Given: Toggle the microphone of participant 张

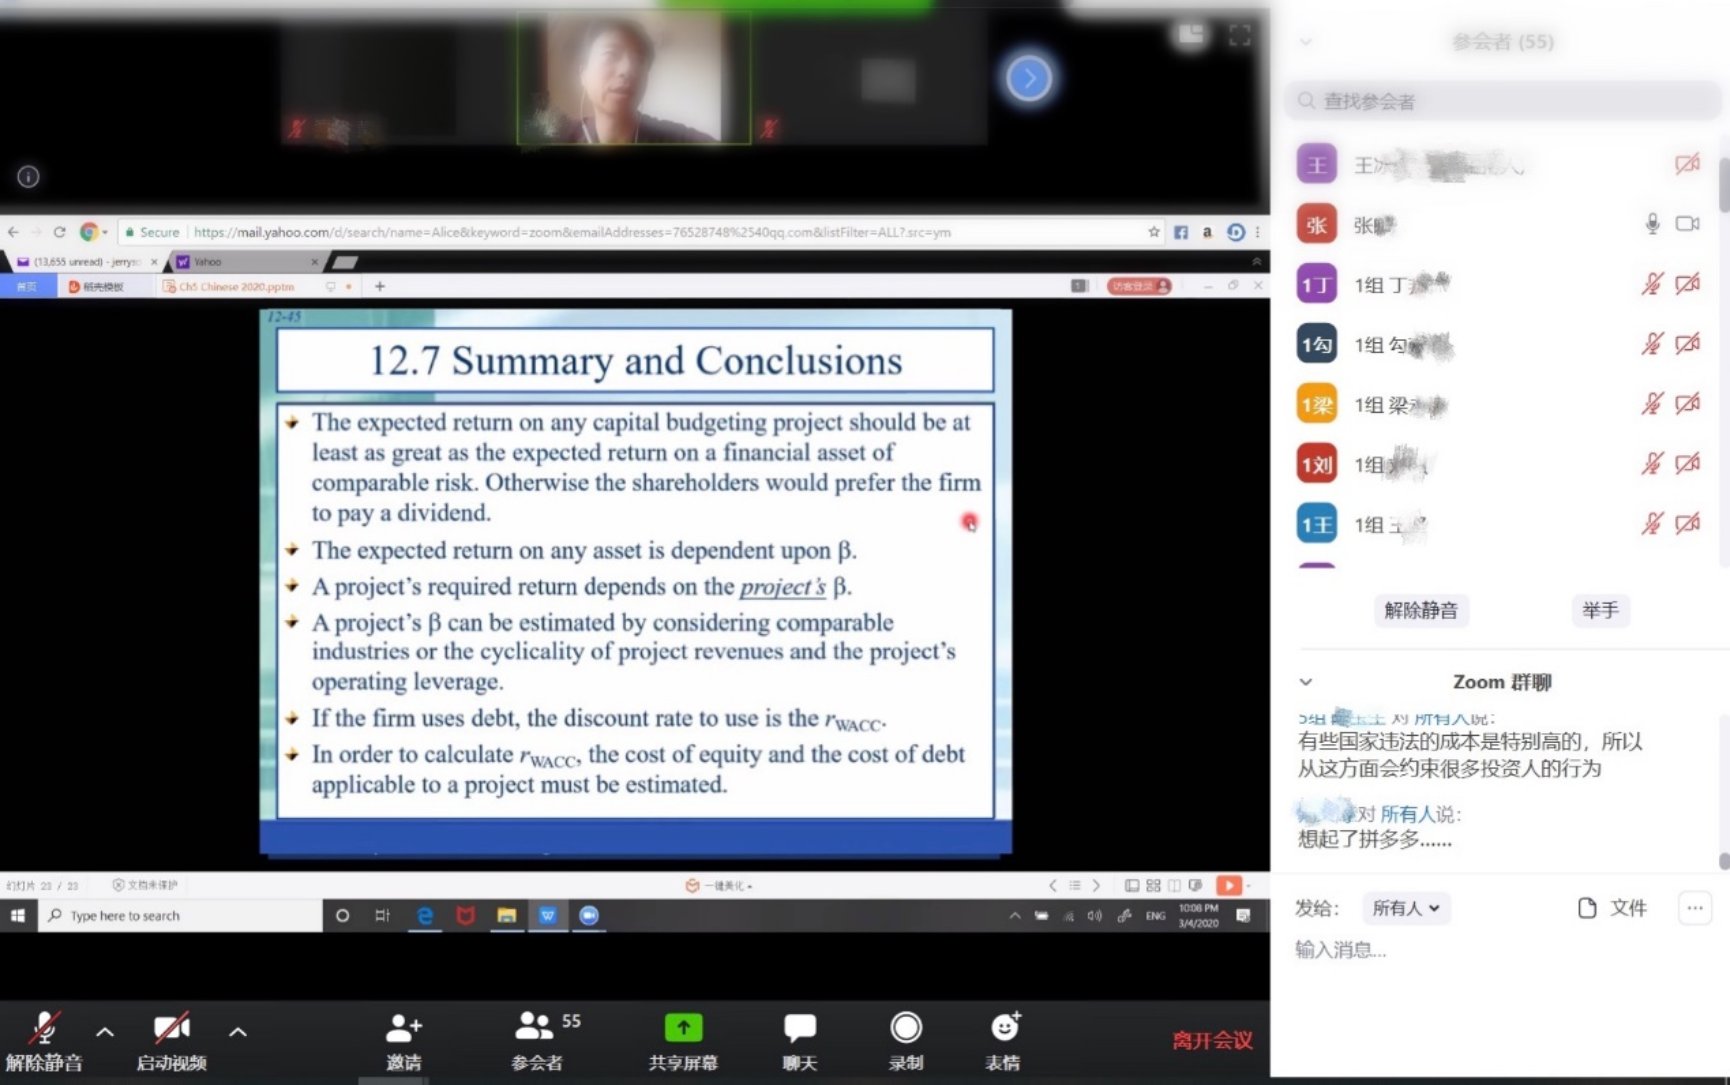Looking at the screenshot, I should click(1652, 224).
